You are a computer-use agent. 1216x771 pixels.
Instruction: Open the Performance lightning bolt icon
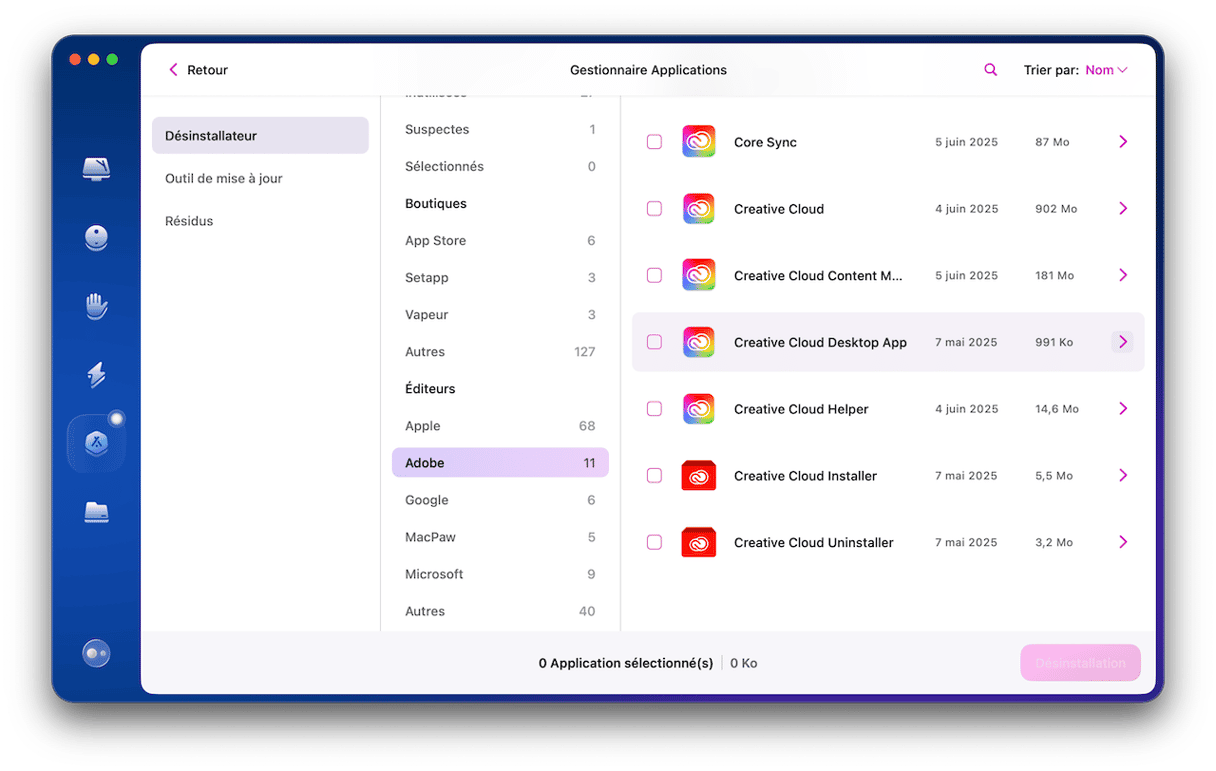96,374
